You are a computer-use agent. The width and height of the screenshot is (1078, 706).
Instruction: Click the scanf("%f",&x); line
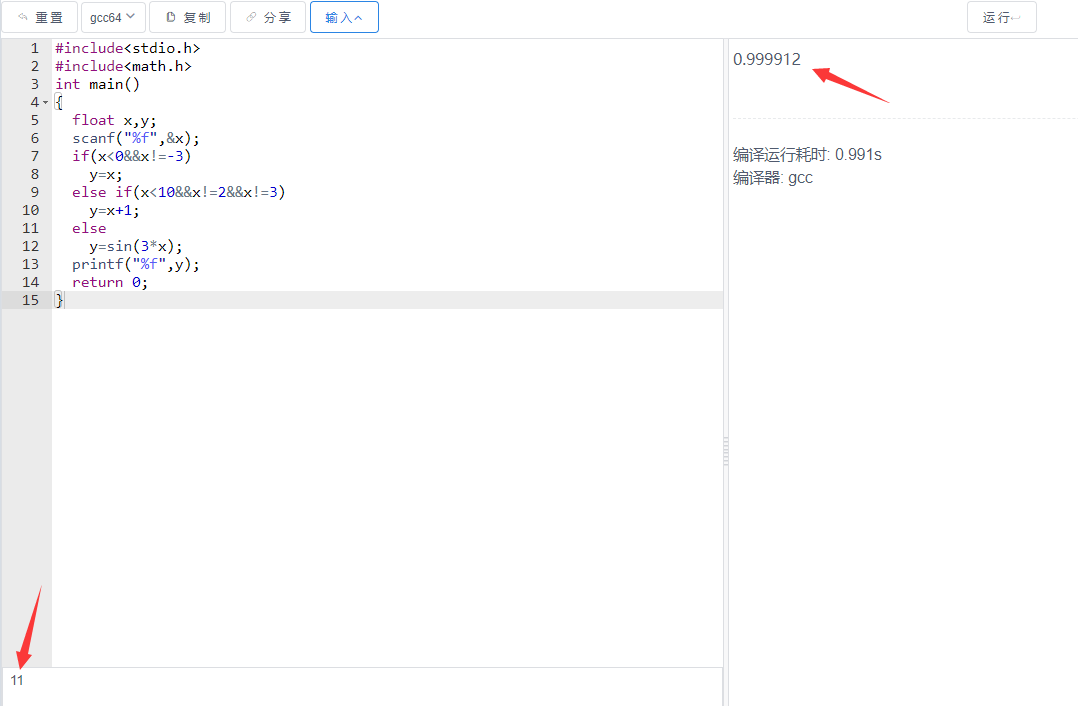click(x=135, y=138)
